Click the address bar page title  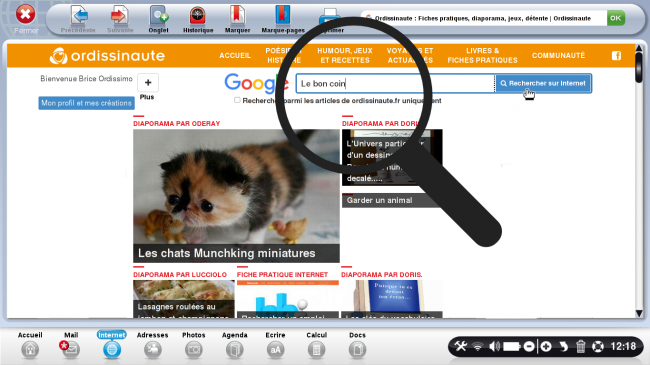pos(483,18)
